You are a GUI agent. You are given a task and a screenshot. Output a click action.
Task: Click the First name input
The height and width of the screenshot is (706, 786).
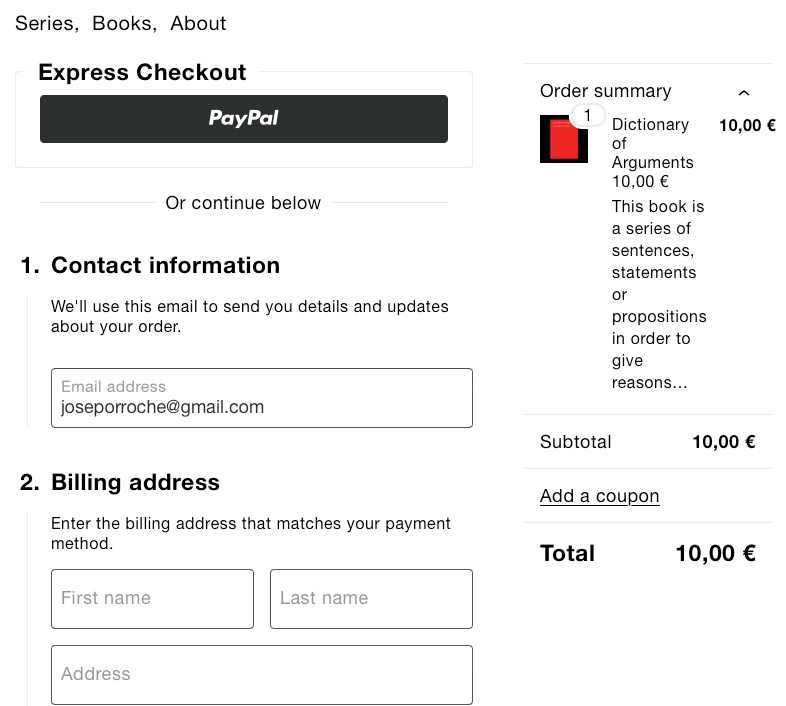(x=152, y=599)
